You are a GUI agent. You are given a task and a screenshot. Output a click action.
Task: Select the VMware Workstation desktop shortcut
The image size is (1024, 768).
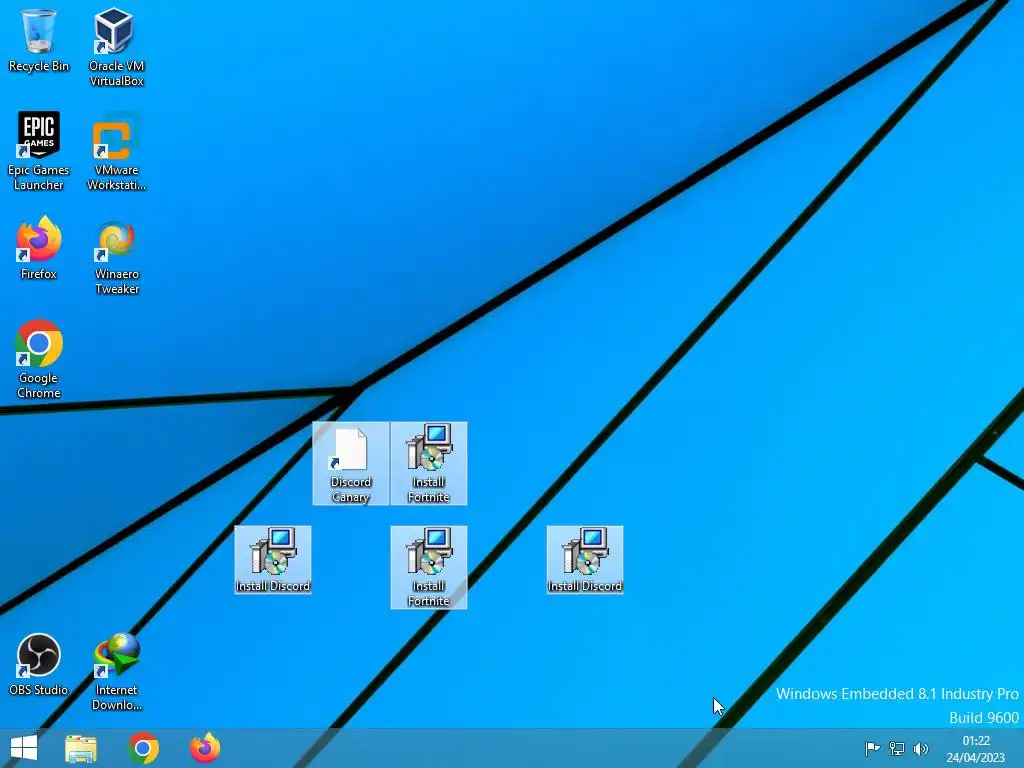(x=116, y=151)
